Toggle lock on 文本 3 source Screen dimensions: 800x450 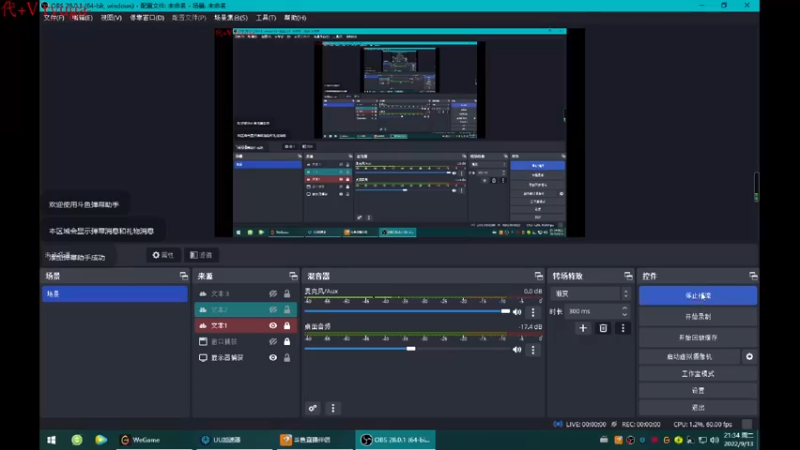click(x=287, y=294)
